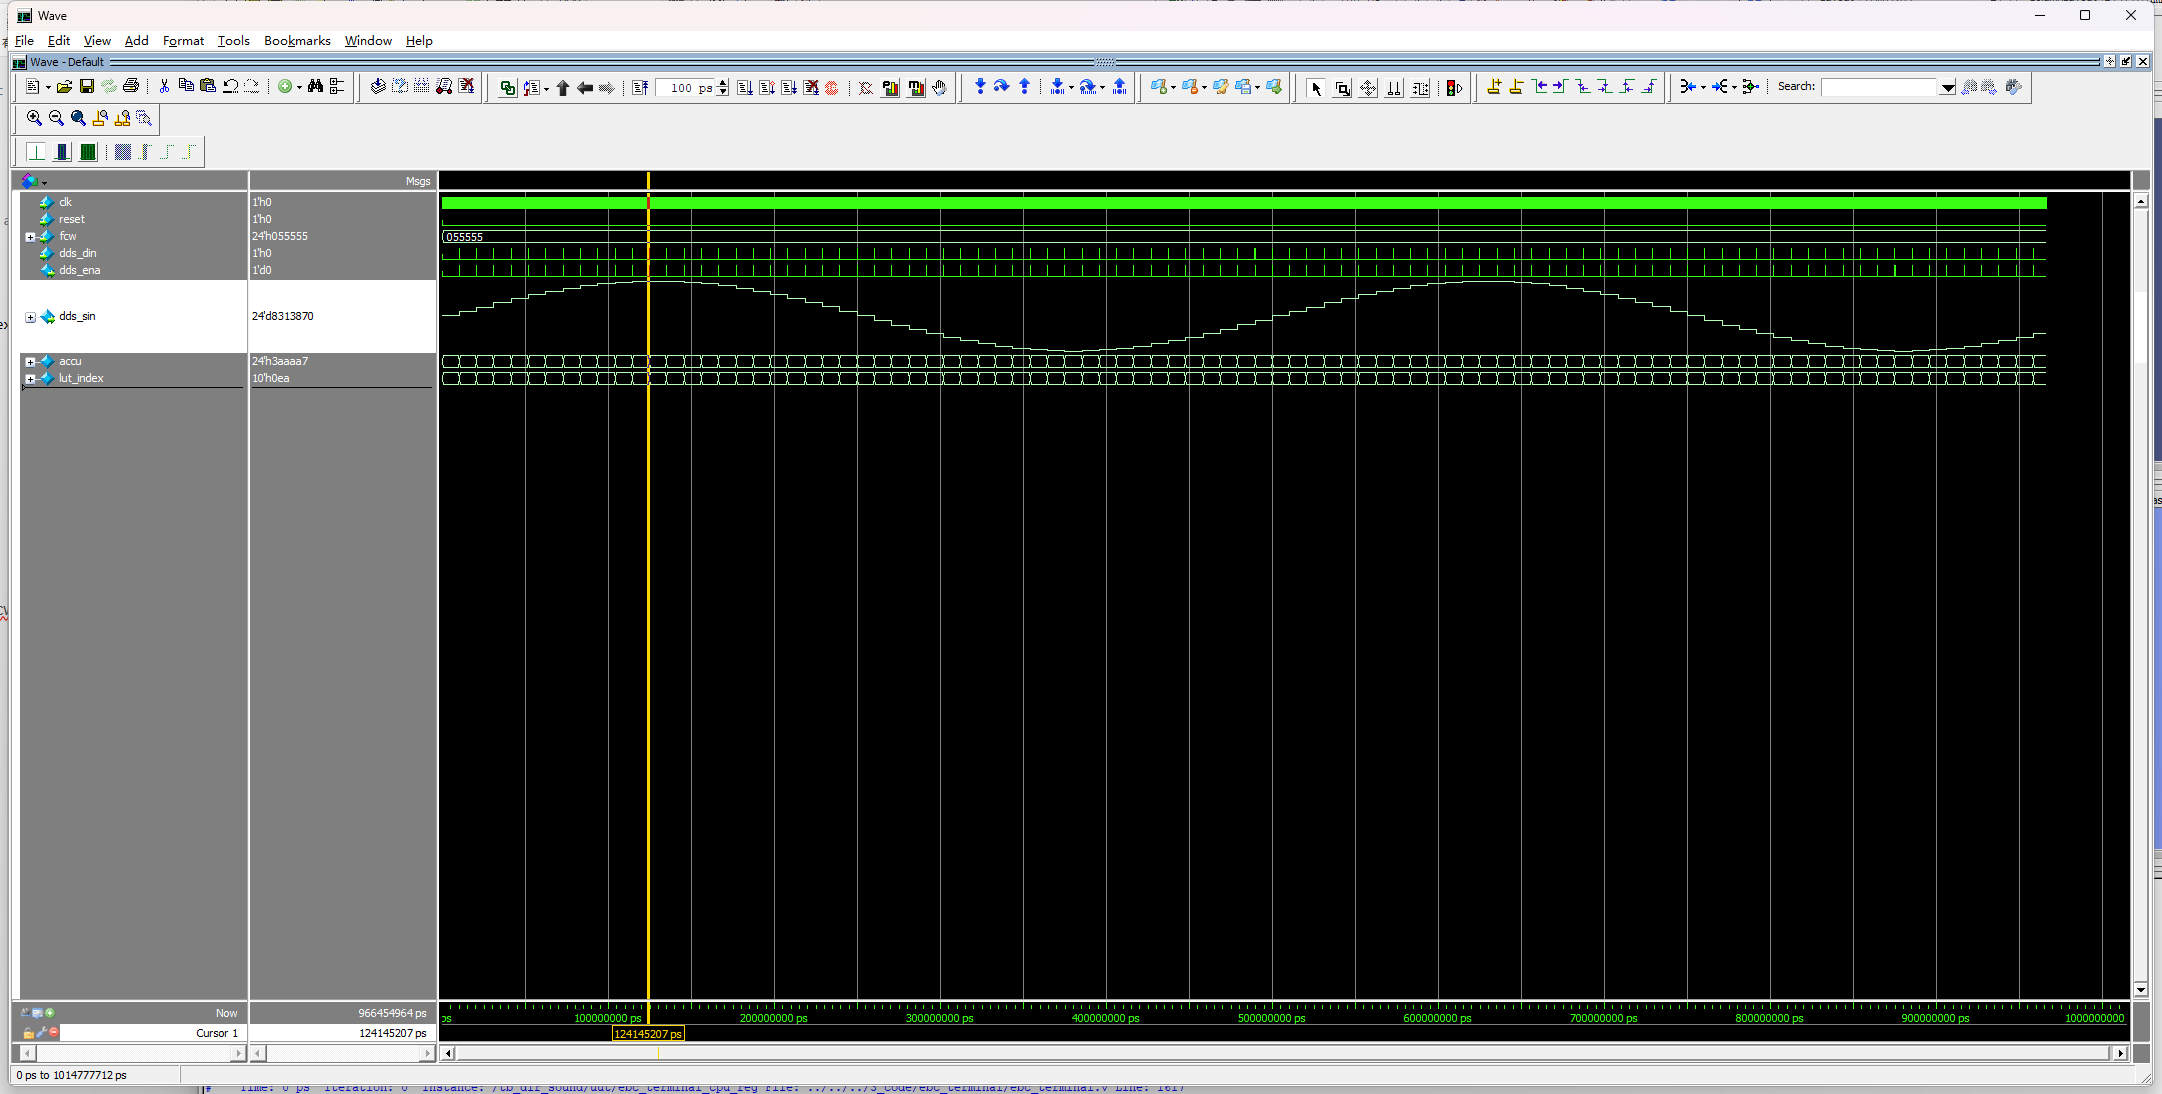The width and height of the screenshot is (2162, 1094).
Task: Click the Zoom In magnifier icon
Action: pos(34,118)
